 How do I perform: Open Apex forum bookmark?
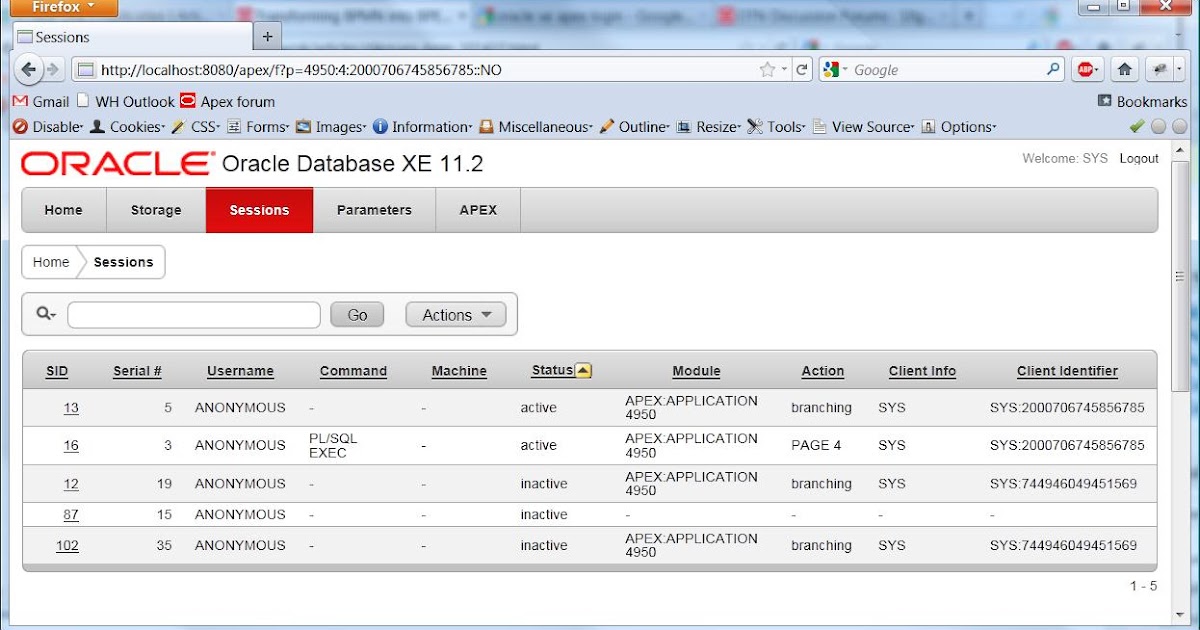tap(228, 101)
